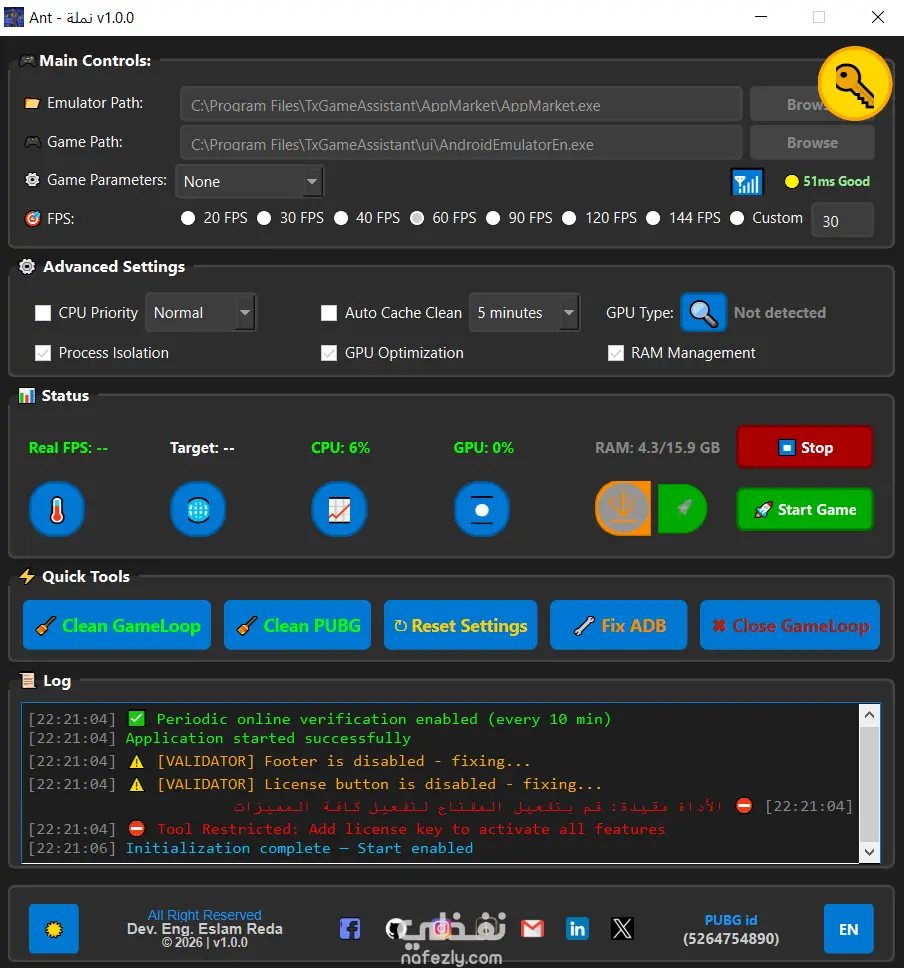The width and height of the screenshot is (904, 968).
Task: Select 60 FPS radio option
Action: 443,218
